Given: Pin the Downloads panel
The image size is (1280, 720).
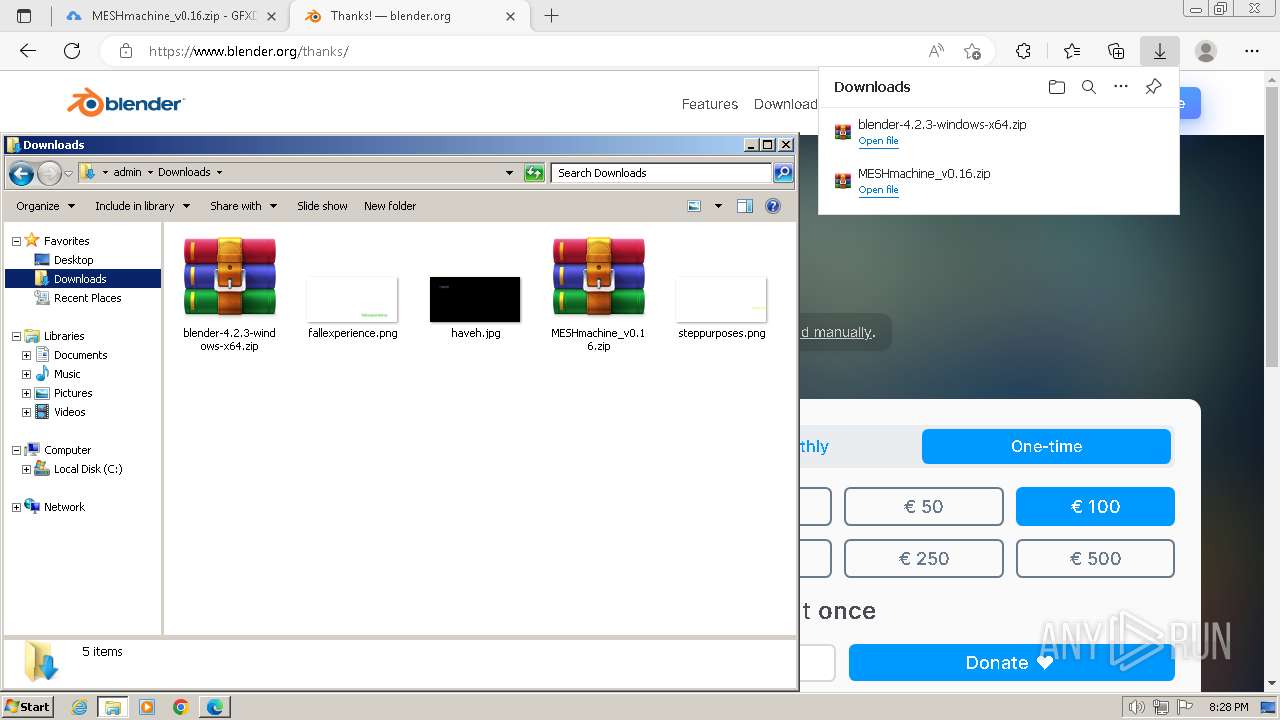Looking at the screenshot, I should [1153, 87].
